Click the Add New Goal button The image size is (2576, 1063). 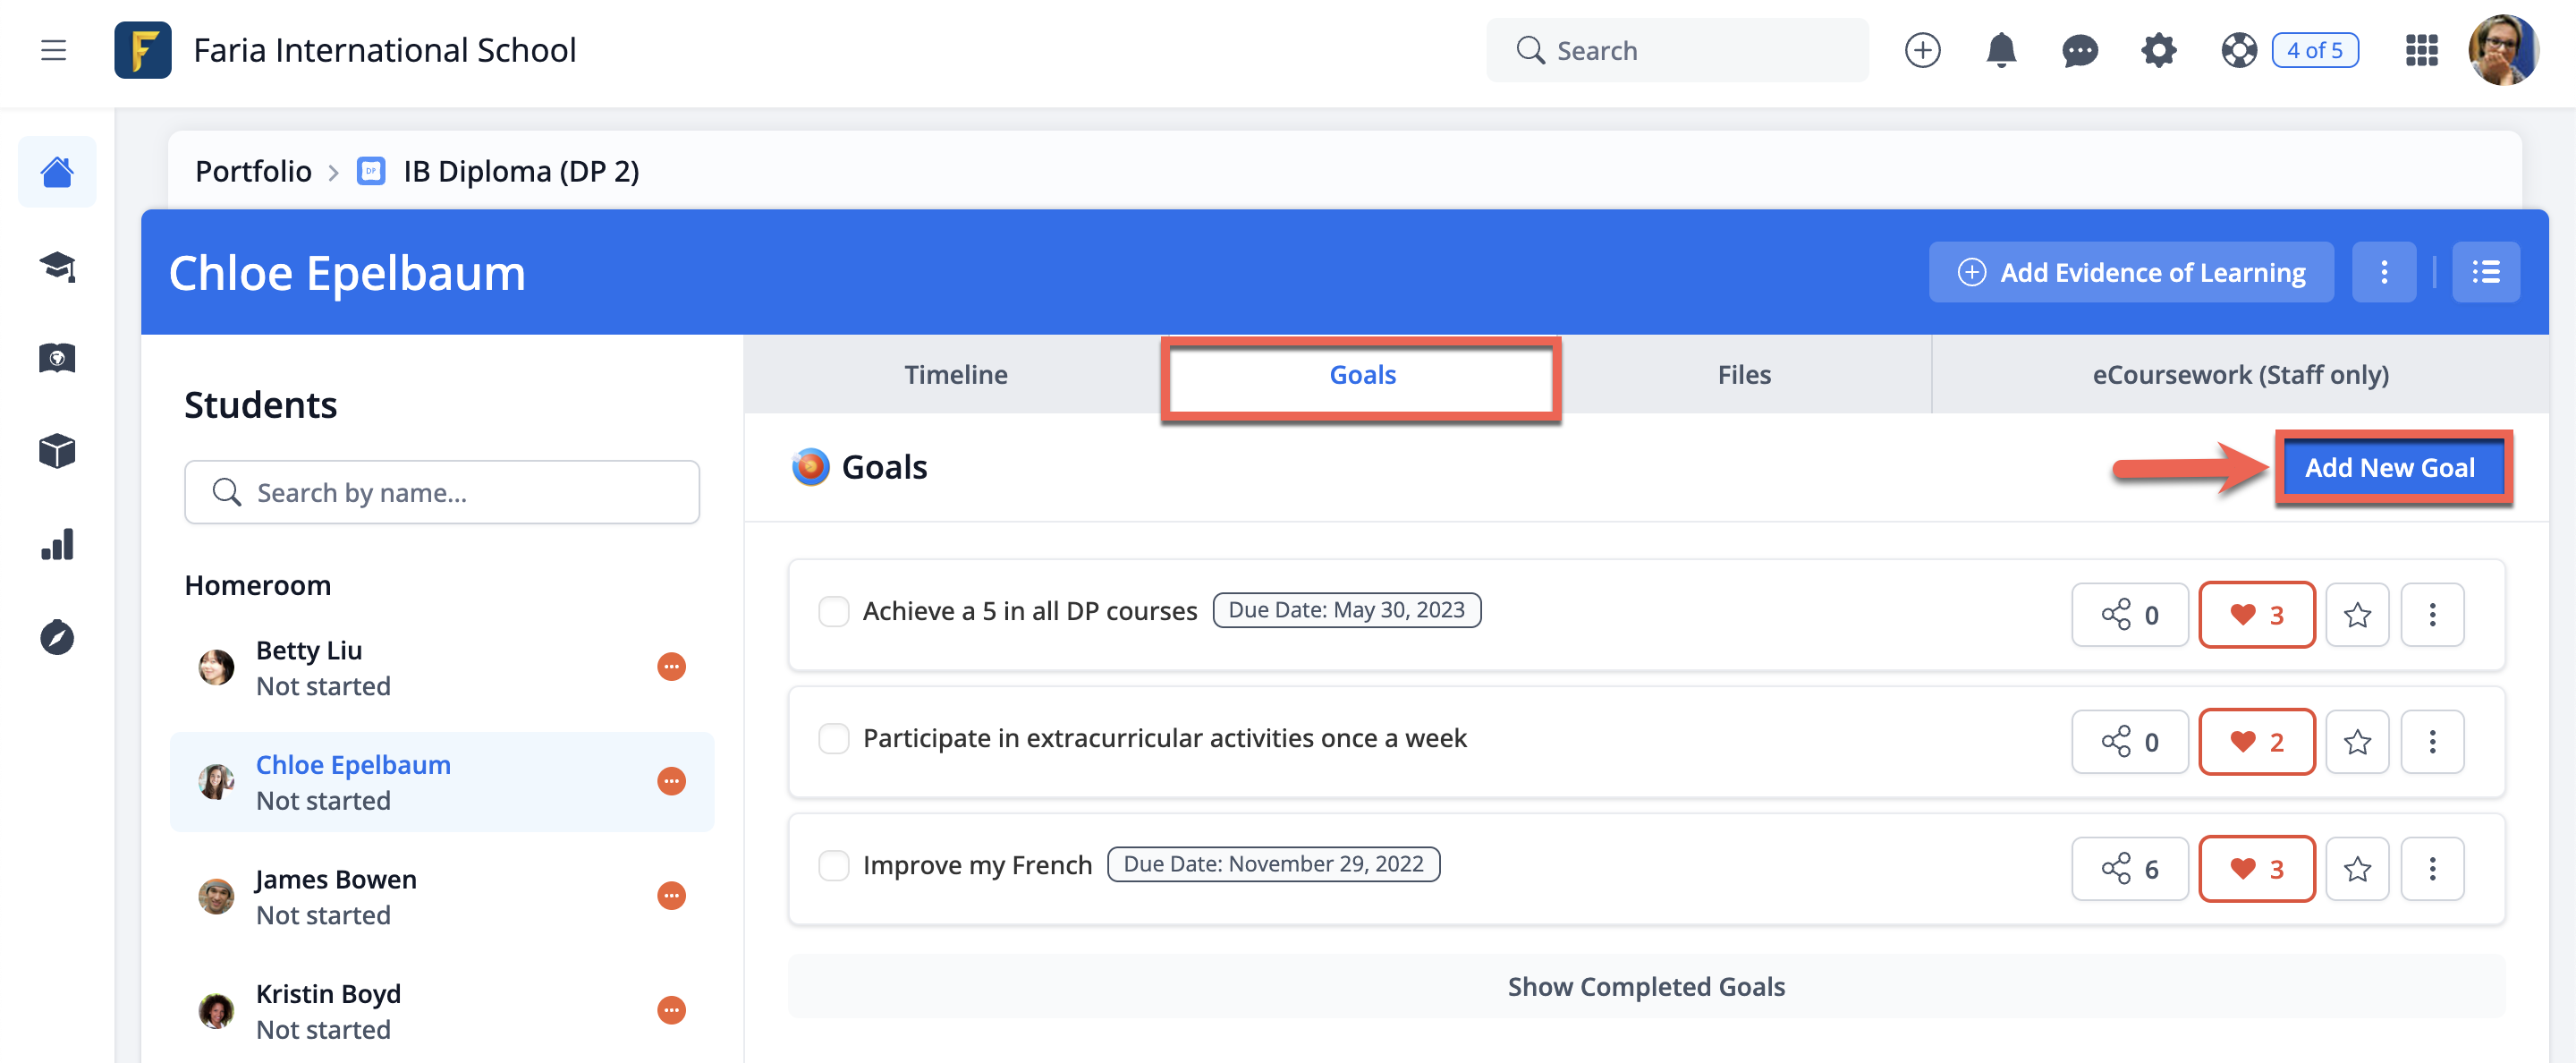[2389, 467]
